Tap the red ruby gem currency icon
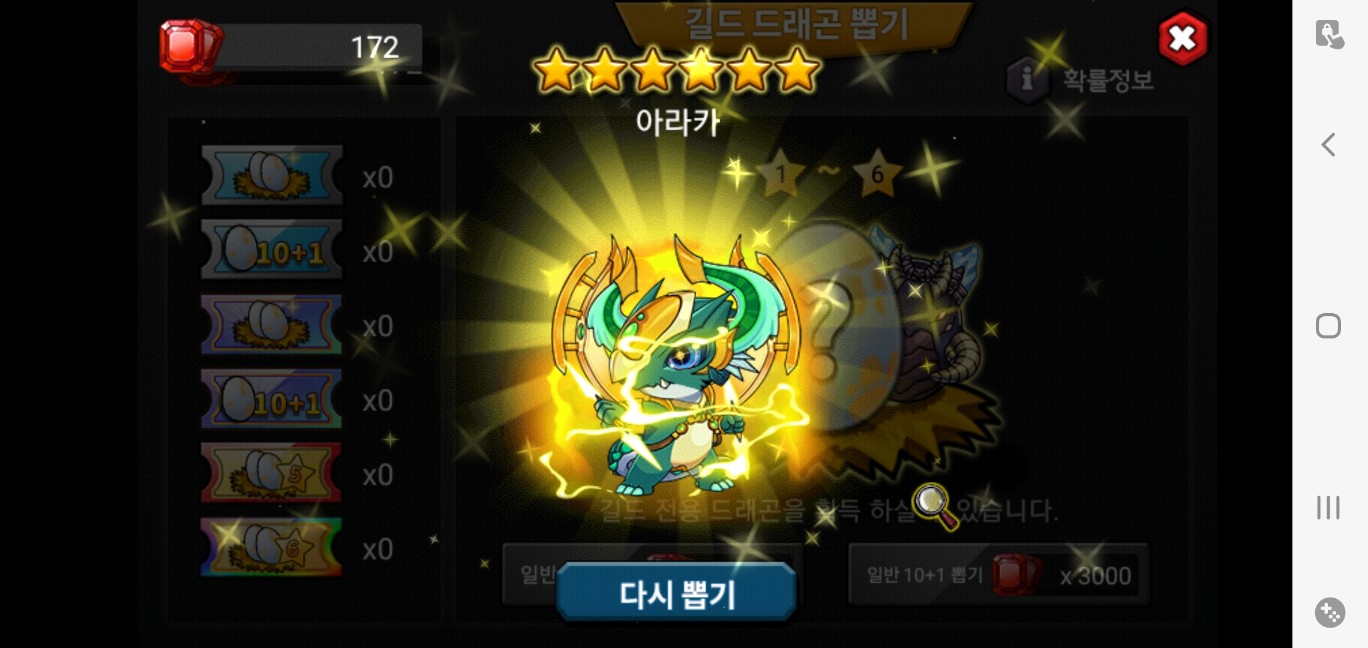This screenshot has height=648, width=1368. tap(191, 46)
